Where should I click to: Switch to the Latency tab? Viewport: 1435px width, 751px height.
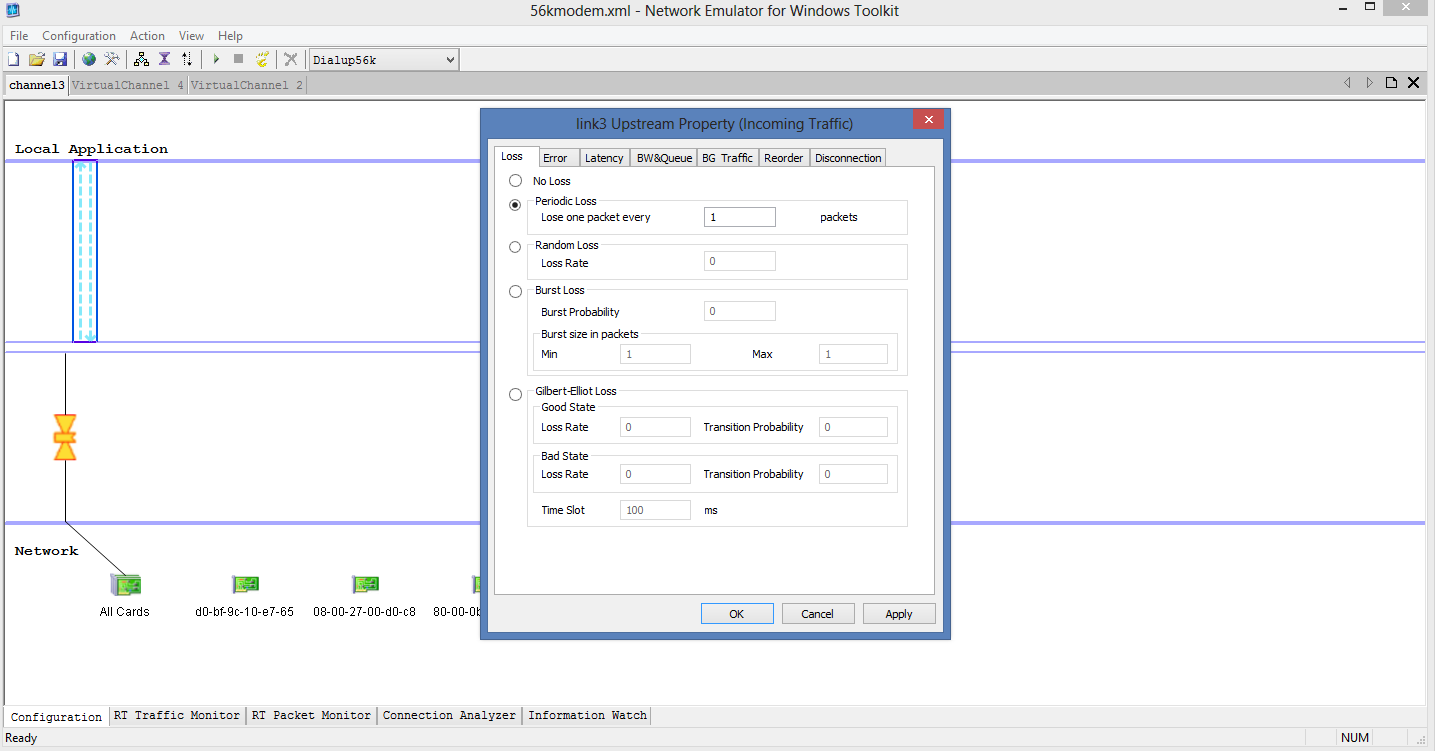tap(604, 157)
